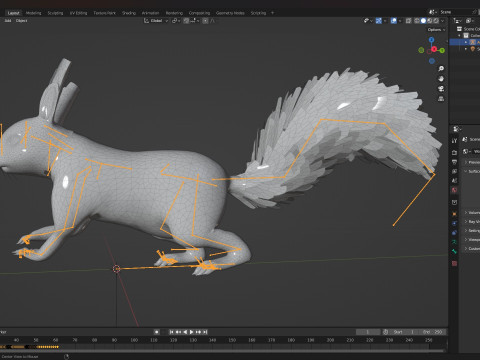Toggle snapping magnet in viewport header
The height and width of the screenshot is (360, 480).
(186, 21)
